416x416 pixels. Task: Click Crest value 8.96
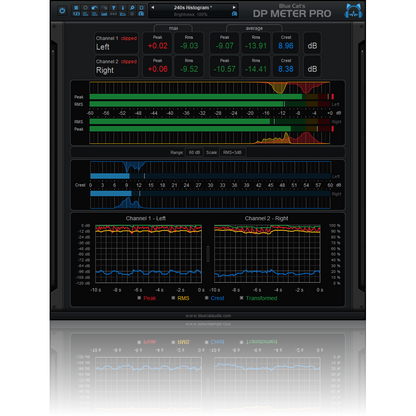pos(286,46)
